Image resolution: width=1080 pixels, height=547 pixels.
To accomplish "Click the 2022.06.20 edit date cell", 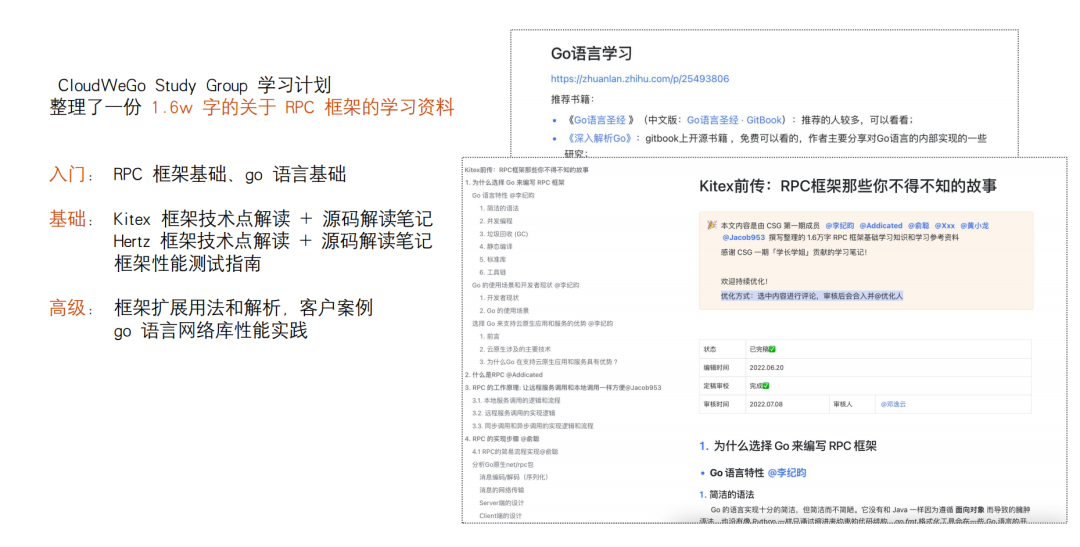I will point(768,367).
